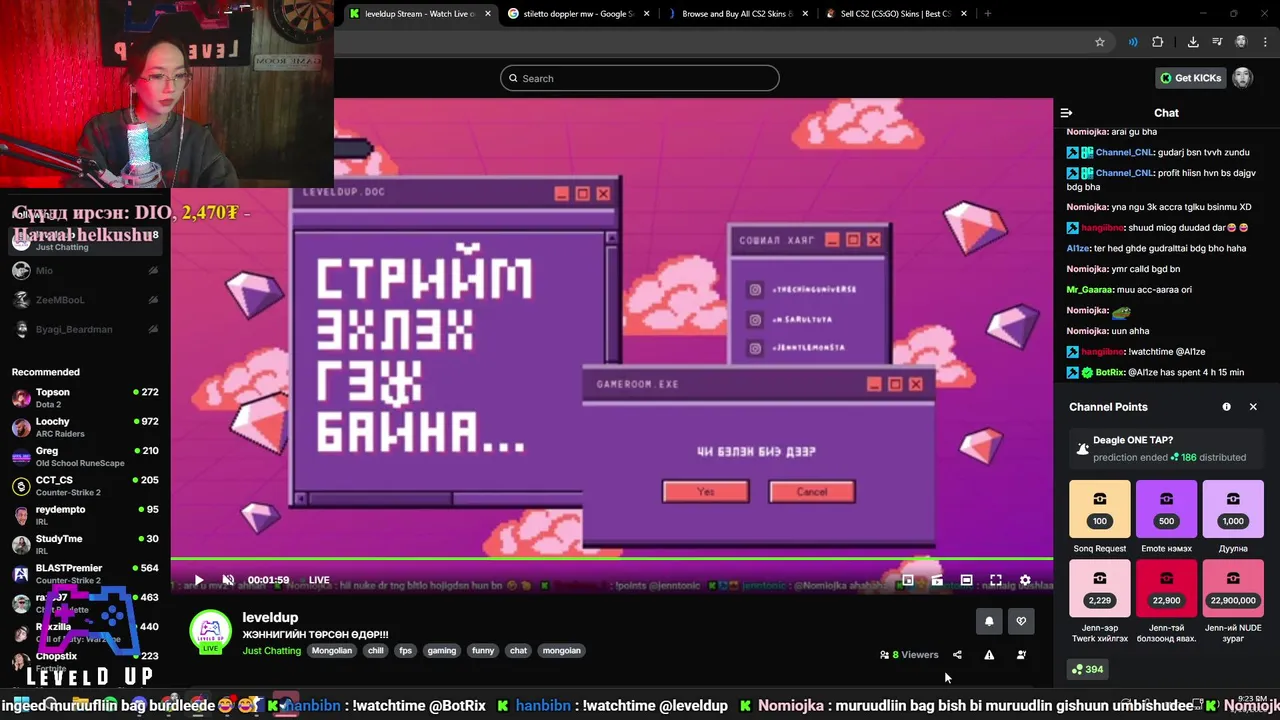The width and height of the screenshot is (1280, 720).
Task: Open the leveldup channel avatar
Action: [210, 631]
